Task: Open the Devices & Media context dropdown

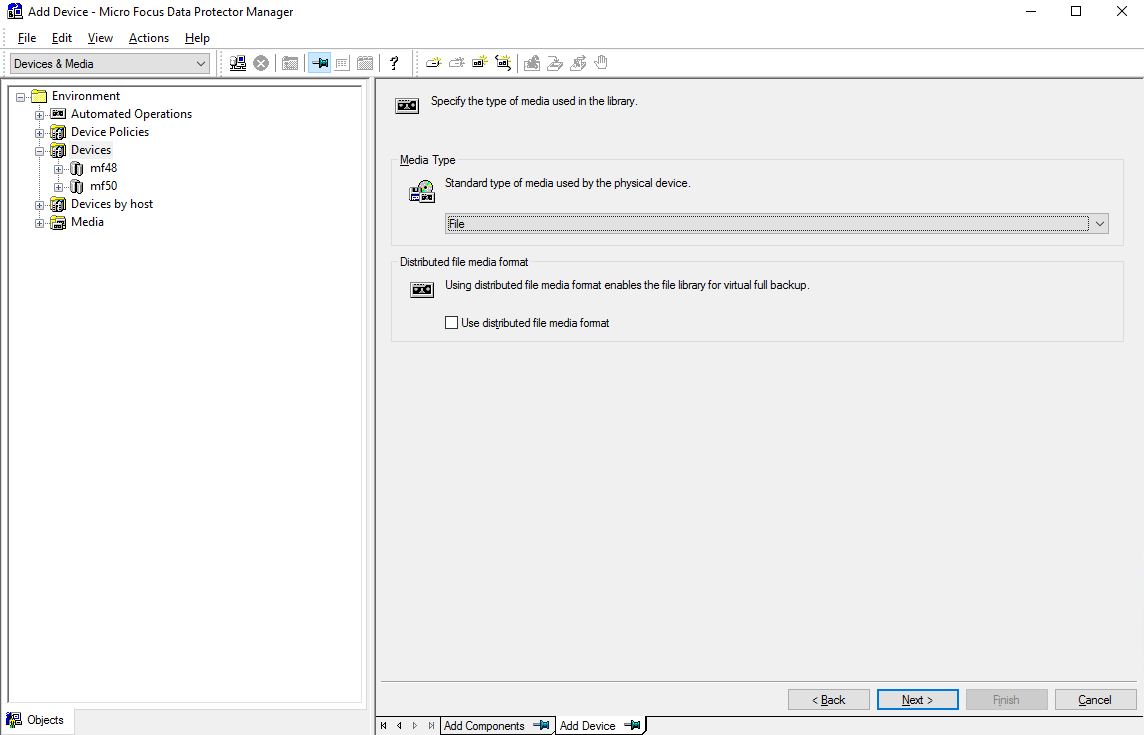Action: (109, 64)
